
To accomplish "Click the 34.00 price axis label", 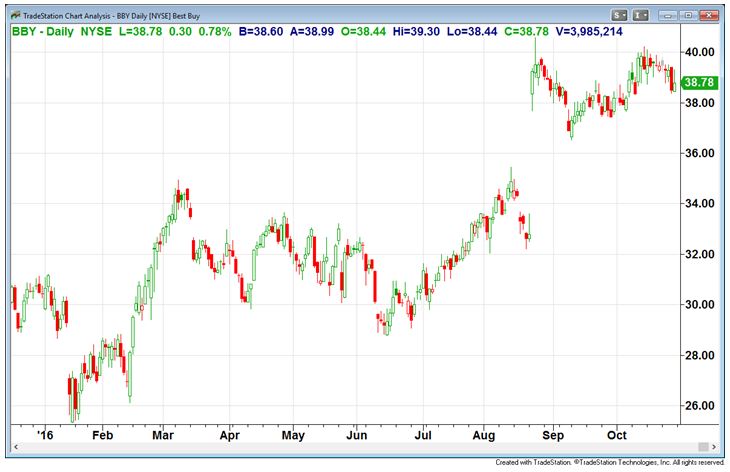I will (x=699, y=203).
